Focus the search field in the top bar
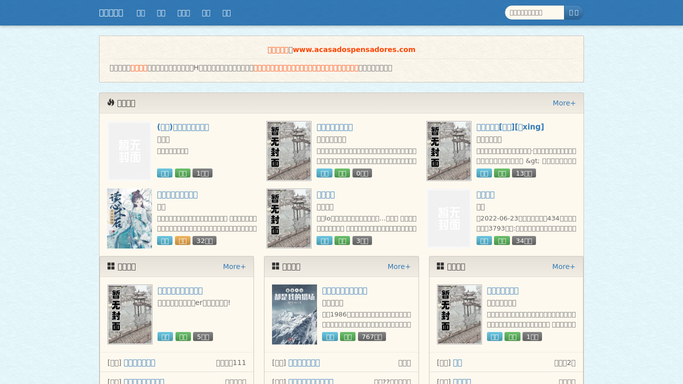The image size is (683, 384). [534, 13]
